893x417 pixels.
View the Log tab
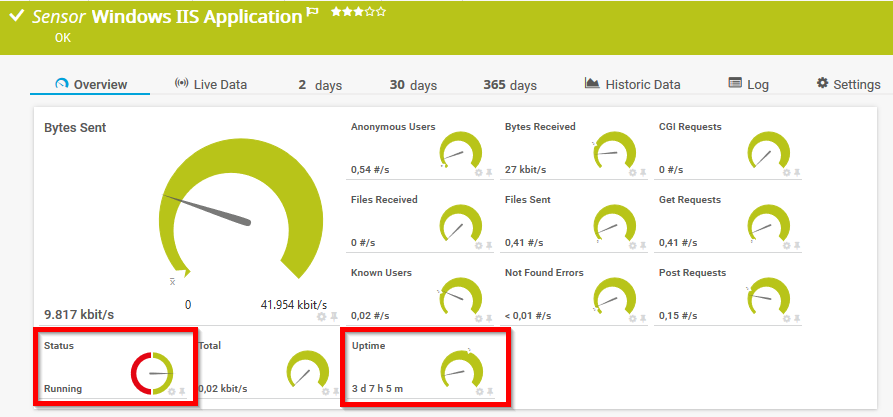click(748, 85)
